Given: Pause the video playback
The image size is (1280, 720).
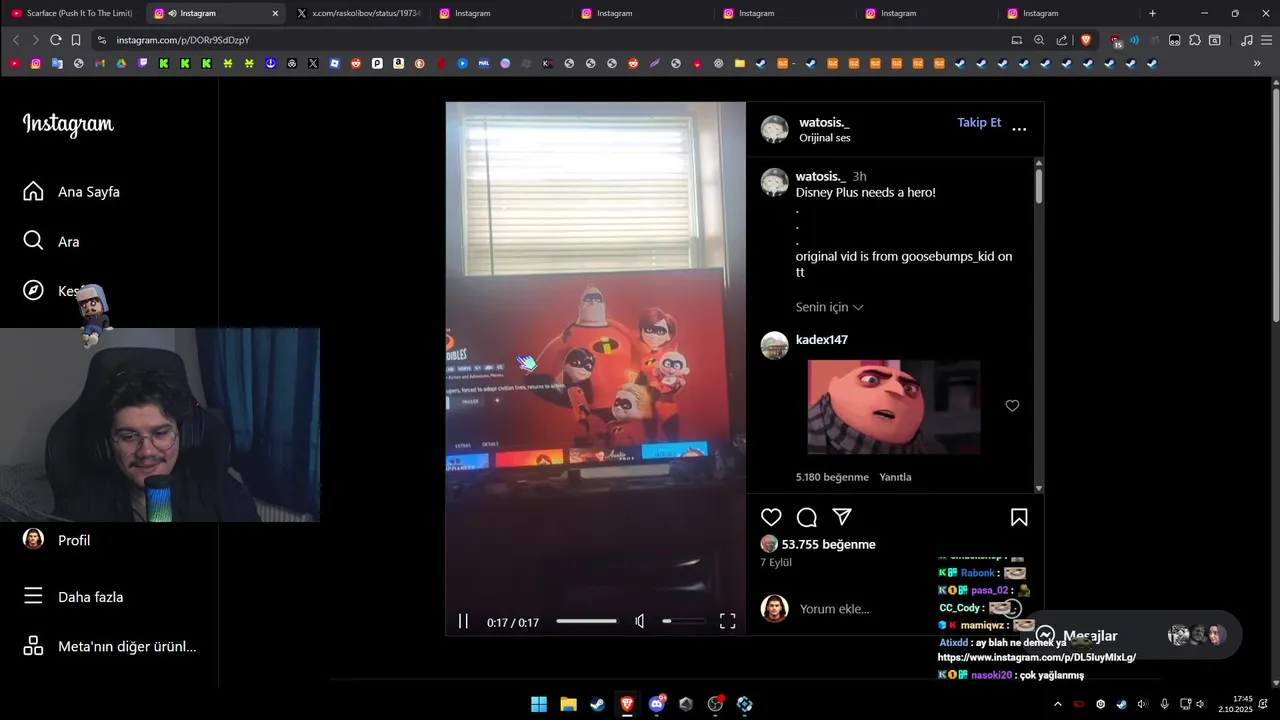Looking at the screenshot, I should (x=463, y=622).
